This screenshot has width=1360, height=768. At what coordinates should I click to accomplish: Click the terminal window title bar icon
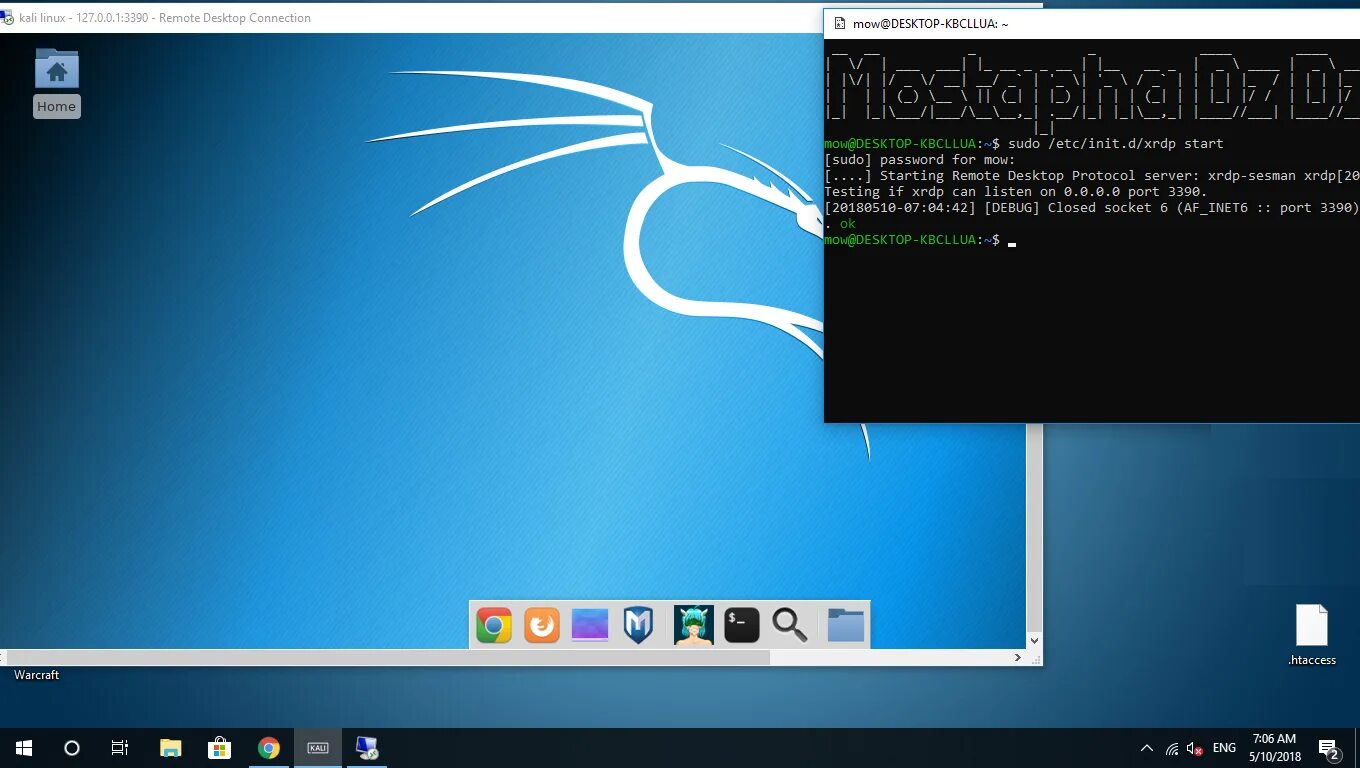tap(840, 23)
